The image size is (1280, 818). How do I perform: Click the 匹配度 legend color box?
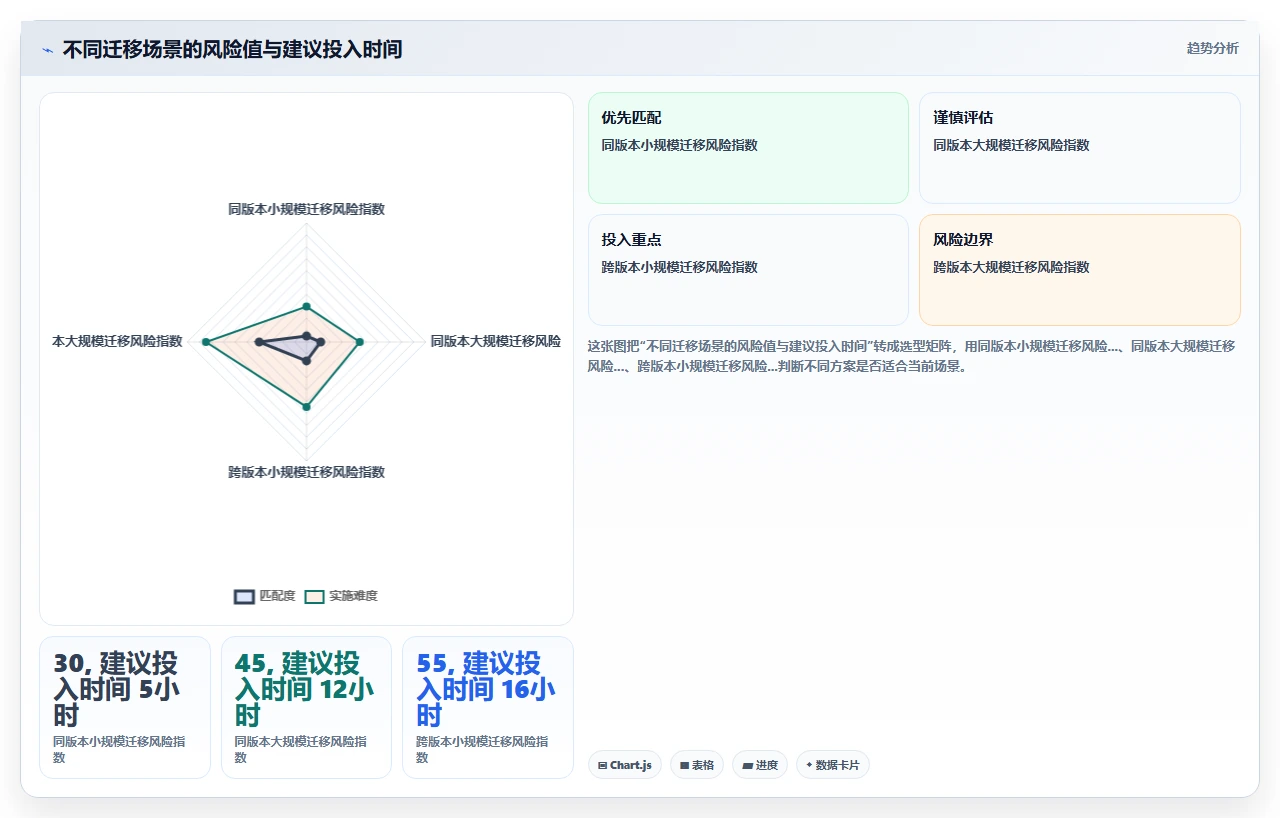[x=245, y=596]
